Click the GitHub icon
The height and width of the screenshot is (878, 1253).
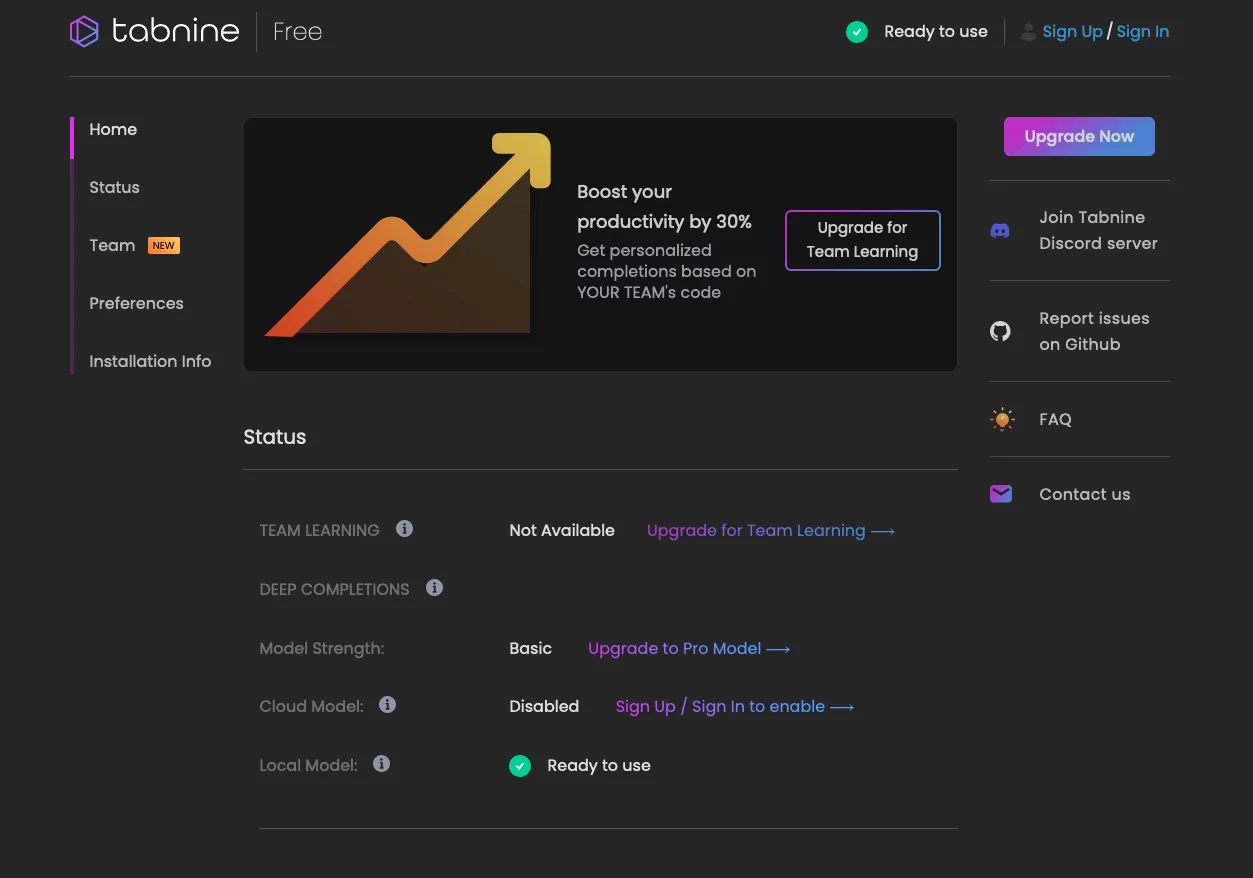coord(1000,331)
